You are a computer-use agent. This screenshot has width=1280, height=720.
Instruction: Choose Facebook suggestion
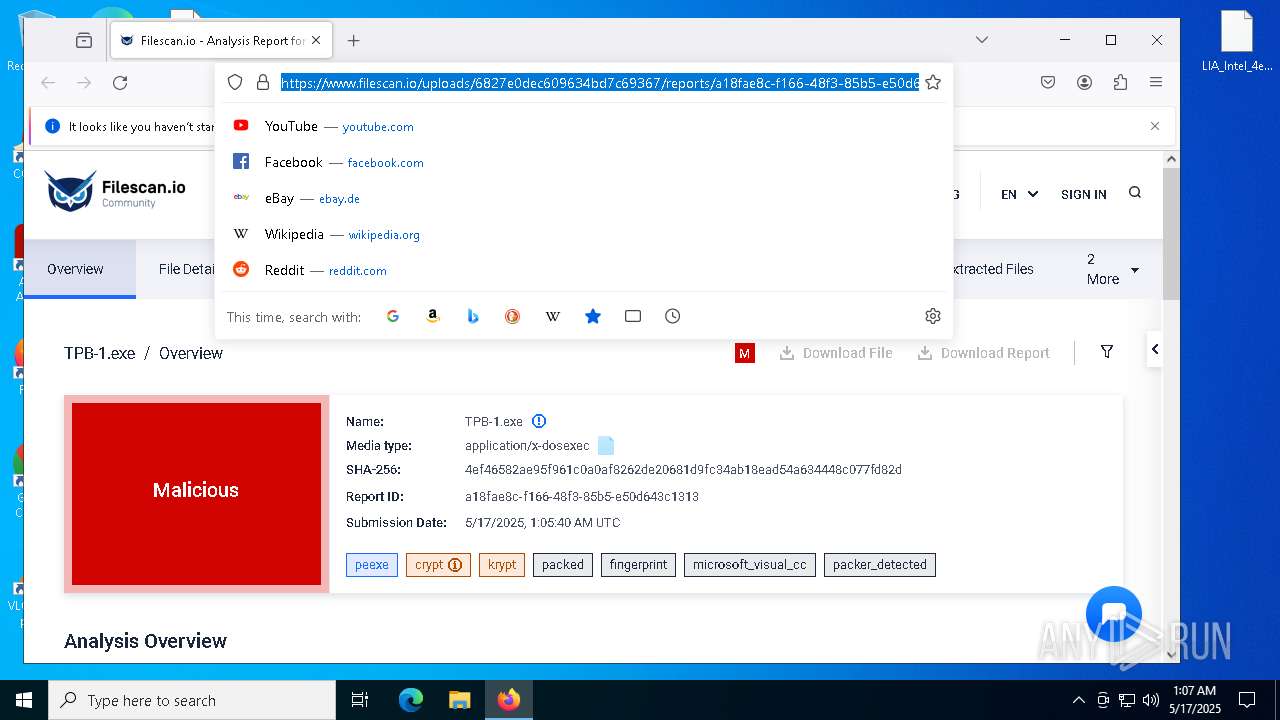coord(584,162)
